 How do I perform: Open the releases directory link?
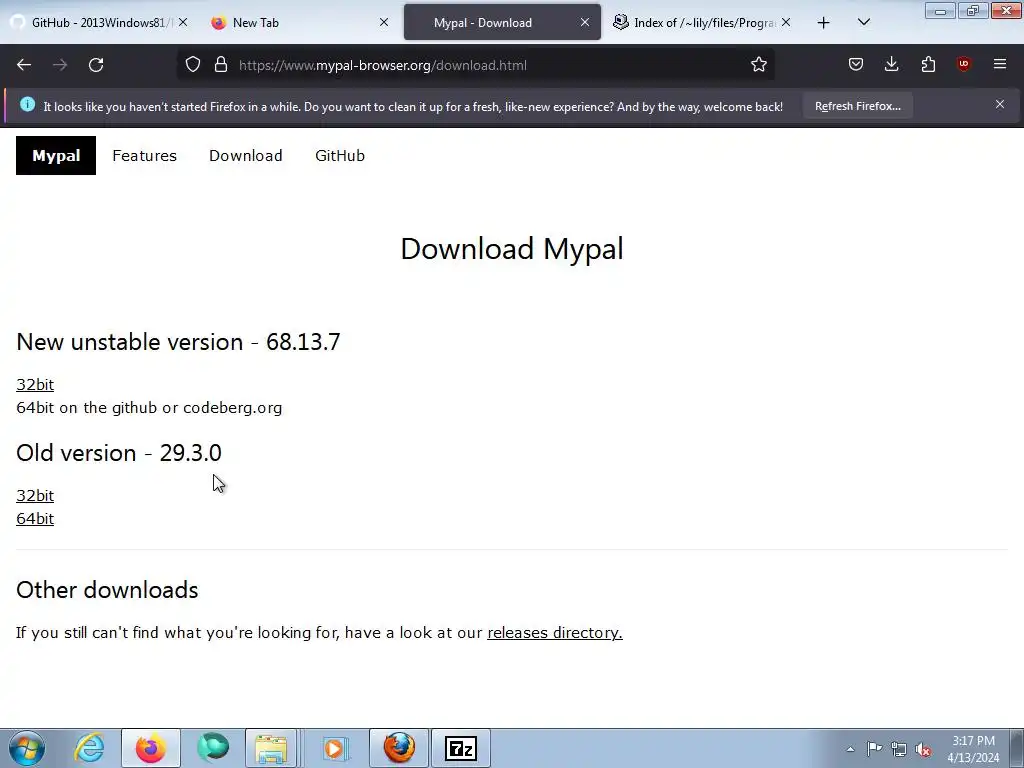click(554, 633)
